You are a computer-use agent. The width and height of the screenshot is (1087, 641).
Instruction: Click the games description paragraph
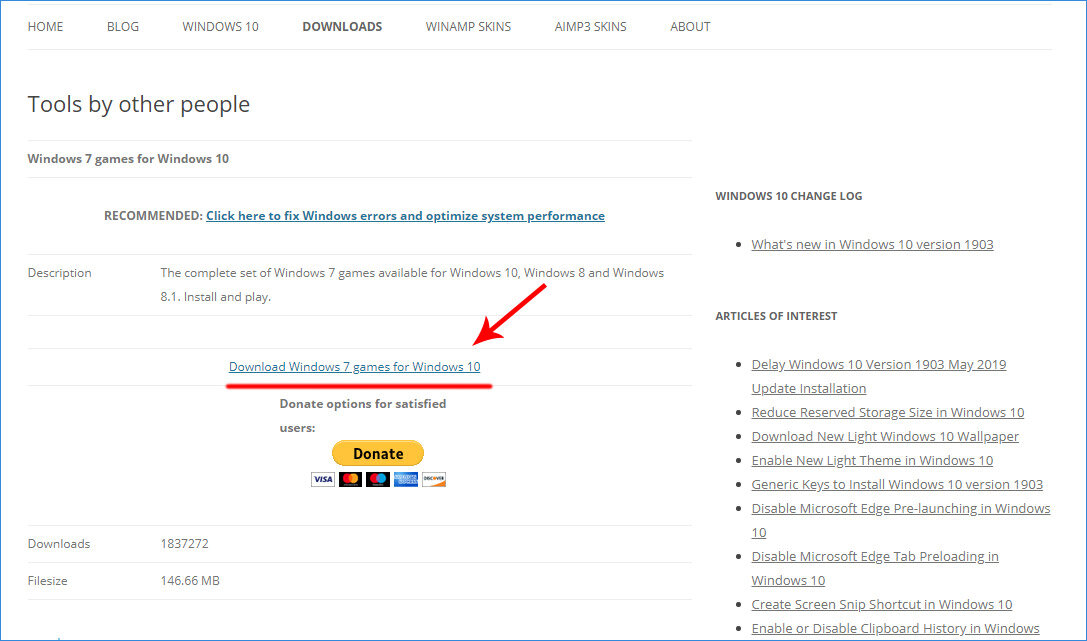(412, 285)
